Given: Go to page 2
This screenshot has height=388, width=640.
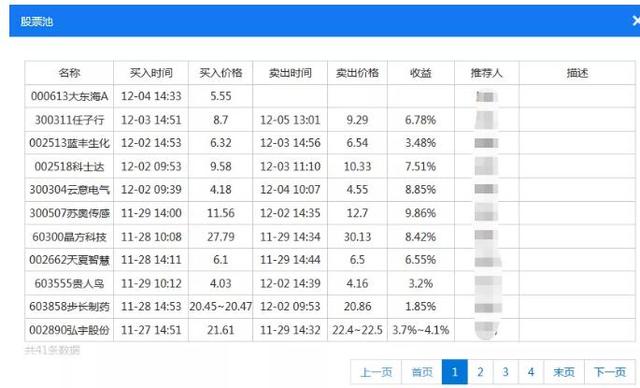Looking at the screenshot, I should (480, 372).
